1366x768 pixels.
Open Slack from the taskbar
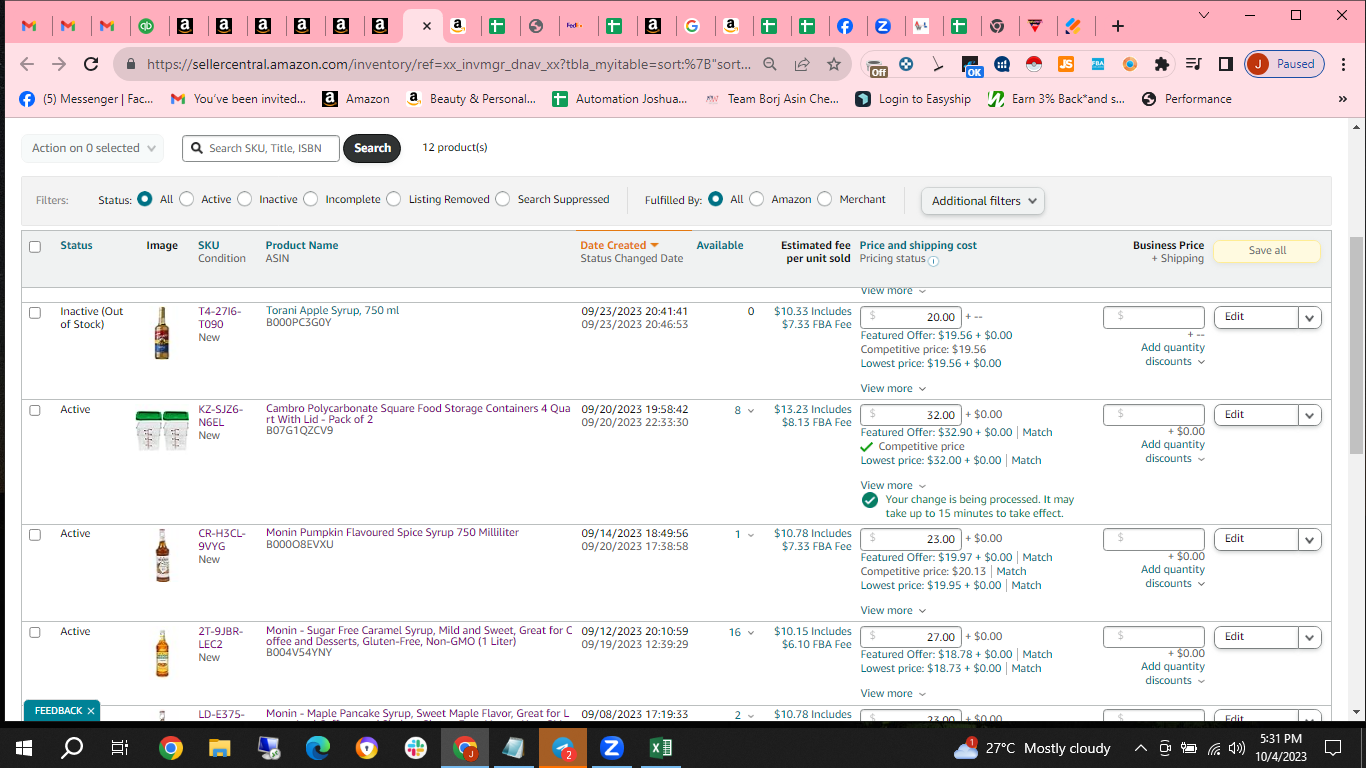[x=416, y=748]
